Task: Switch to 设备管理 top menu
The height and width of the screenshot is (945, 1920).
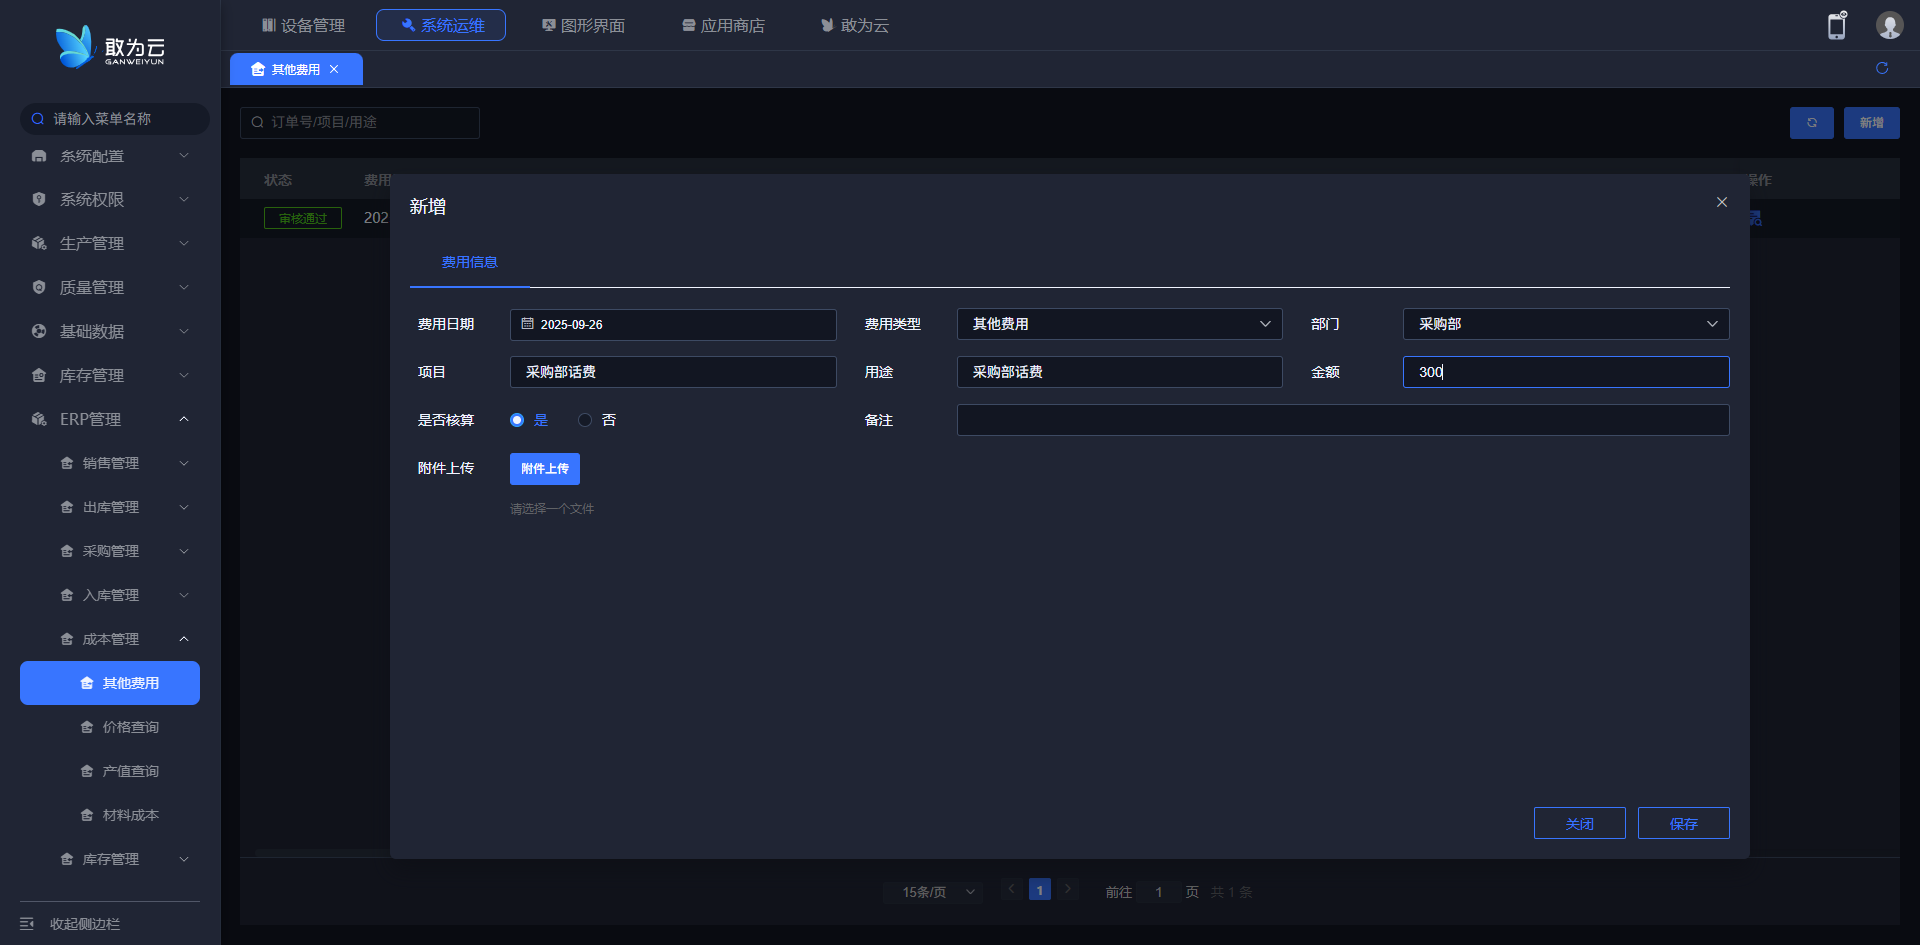Action: pyautogui.click(x=303, y=25)
